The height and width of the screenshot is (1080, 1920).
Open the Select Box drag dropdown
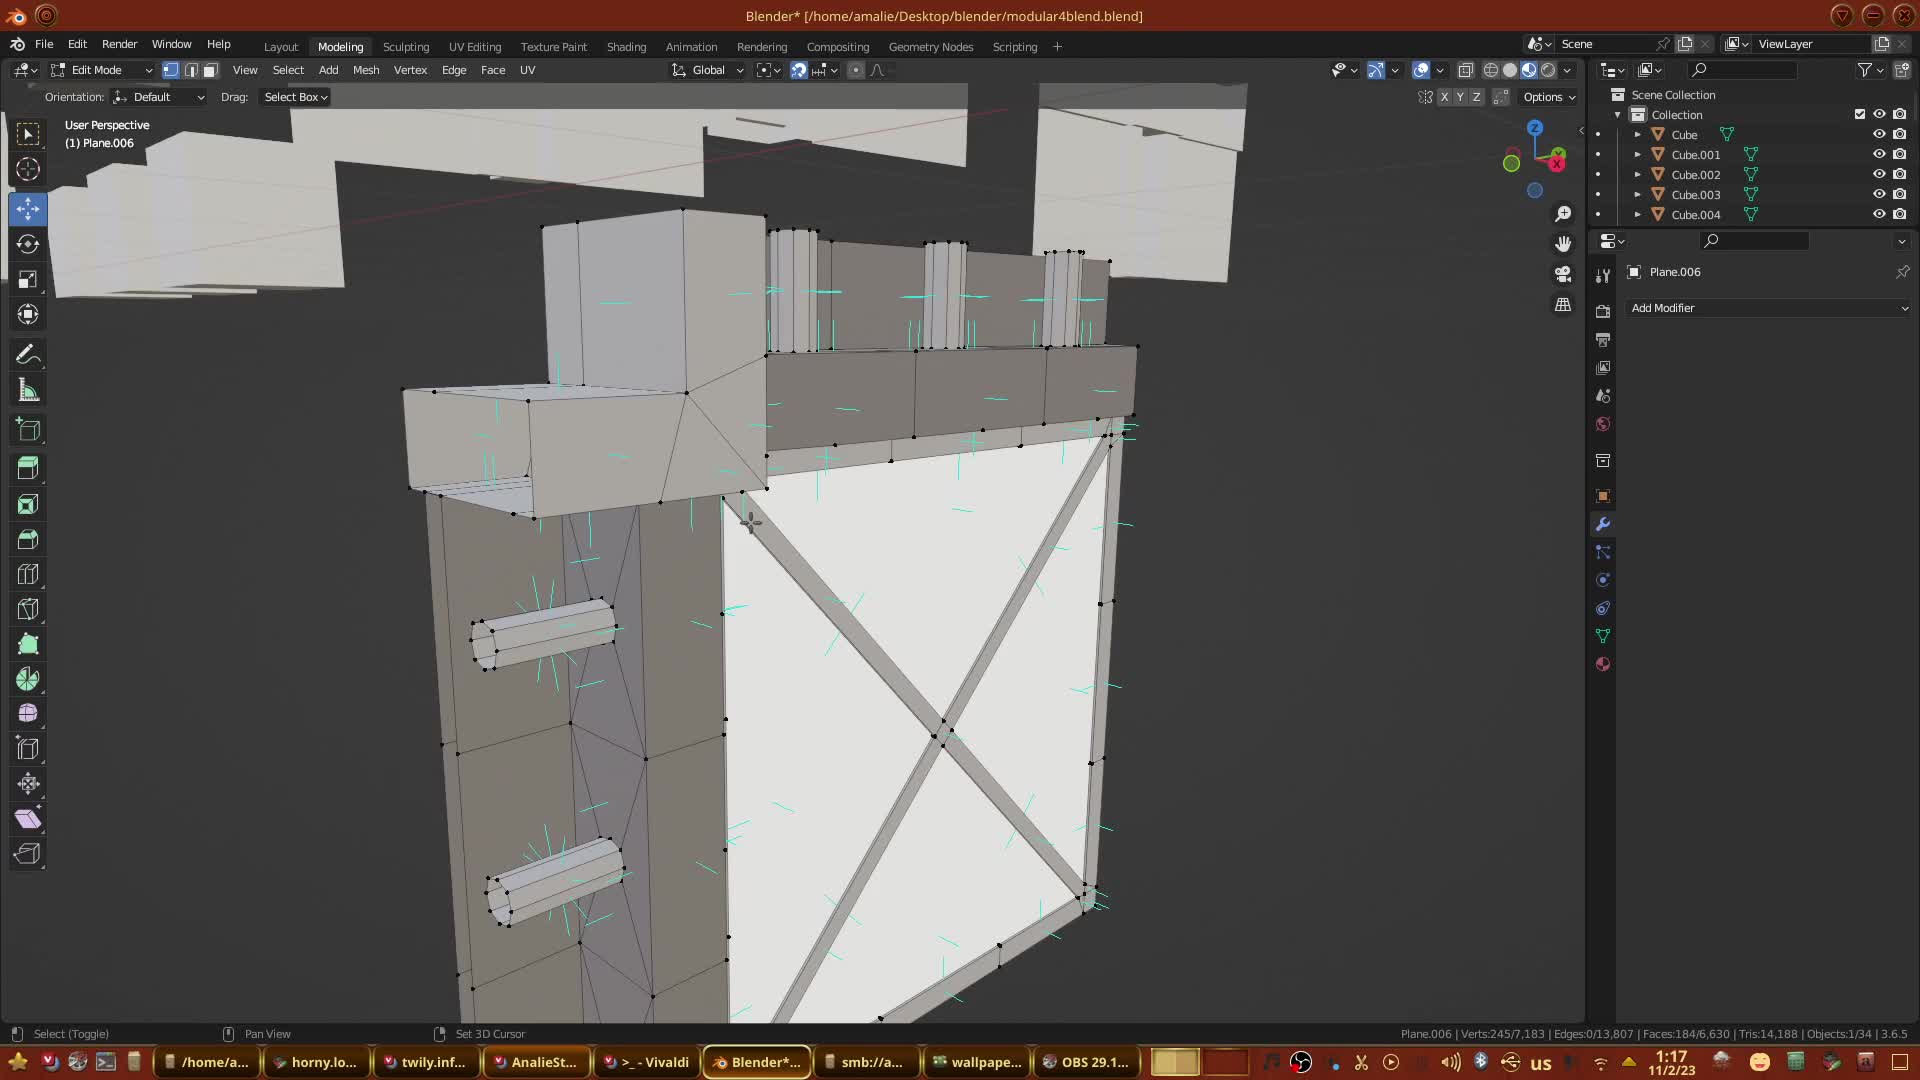(x=295, y=97)
